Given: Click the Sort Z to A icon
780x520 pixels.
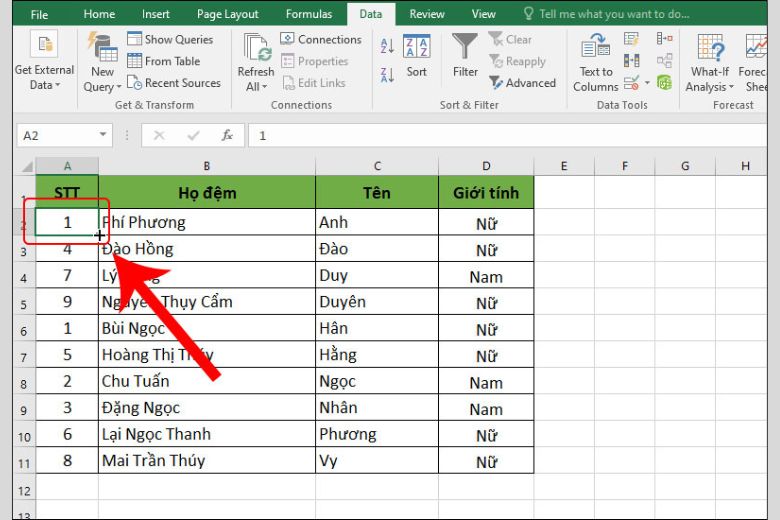Looking at the screenshot, I should click(387, 75).
